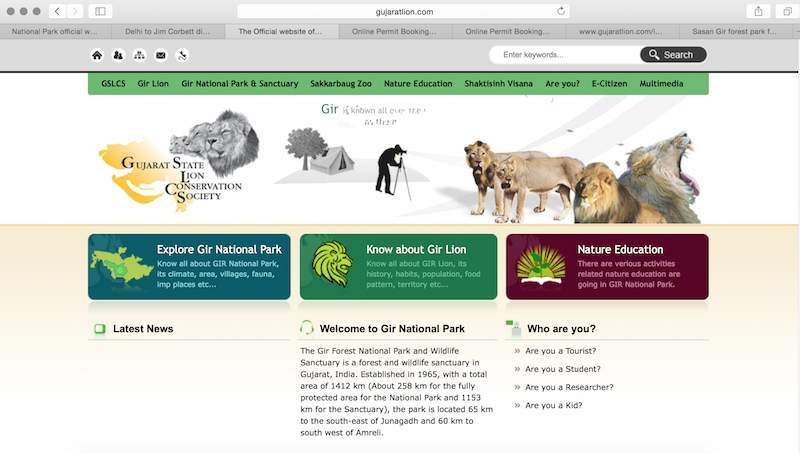The width and height of the screenshot is (800, 453).
Task: Click Gujarat State Lion Conservation Society logo
Action: pos(179,161)
